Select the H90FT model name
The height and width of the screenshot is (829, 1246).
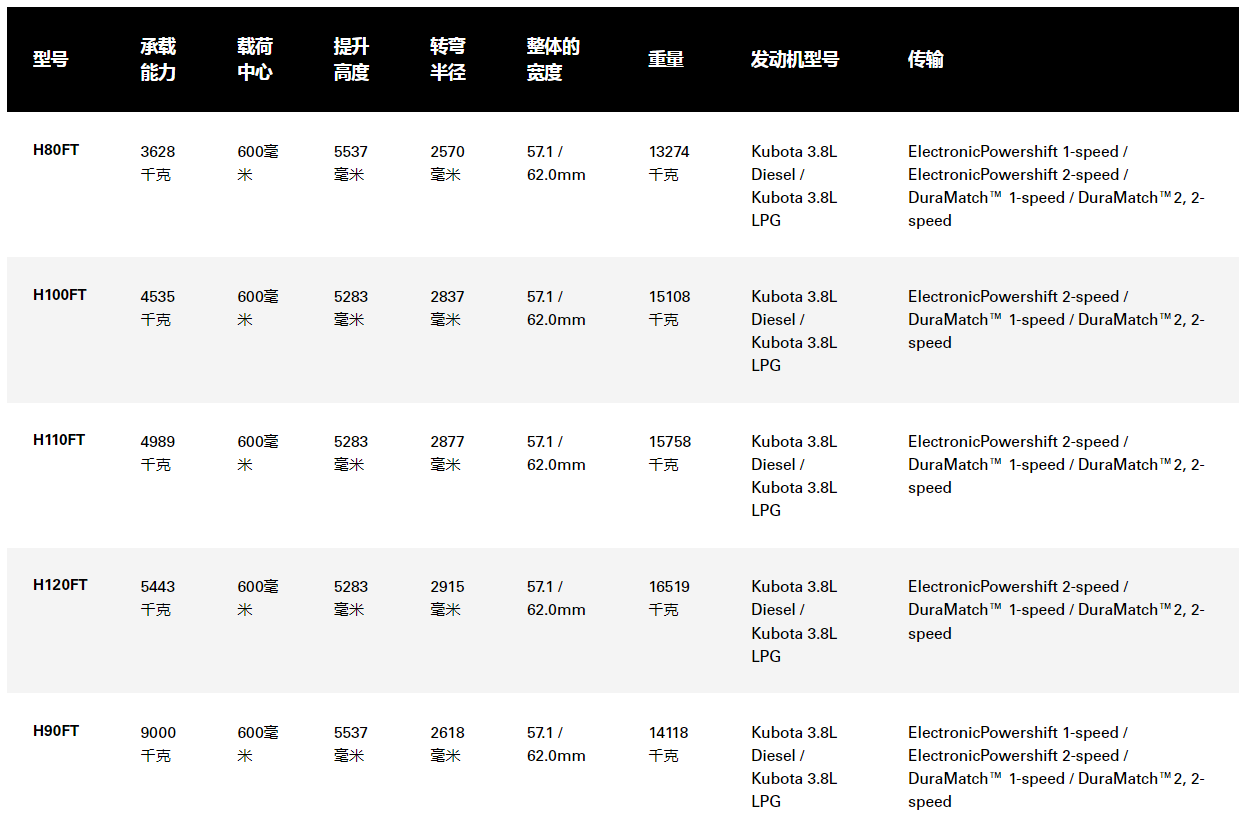(x=56, y=731)
